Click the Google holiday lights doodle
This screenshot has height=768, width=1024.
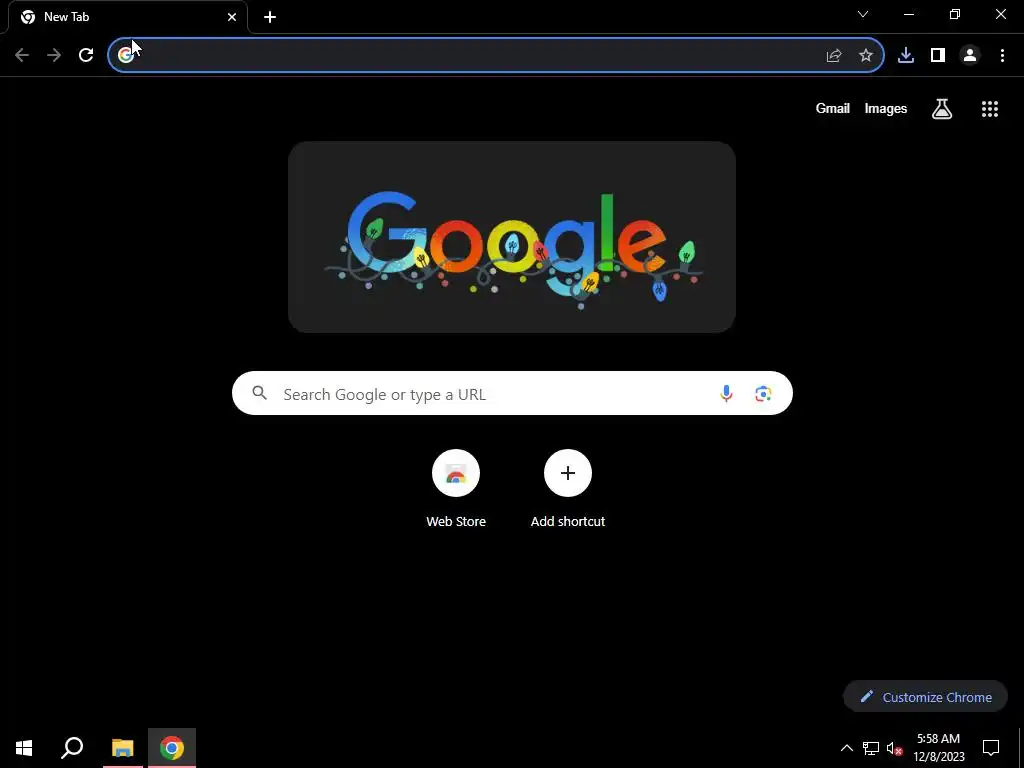pos(512,237)
